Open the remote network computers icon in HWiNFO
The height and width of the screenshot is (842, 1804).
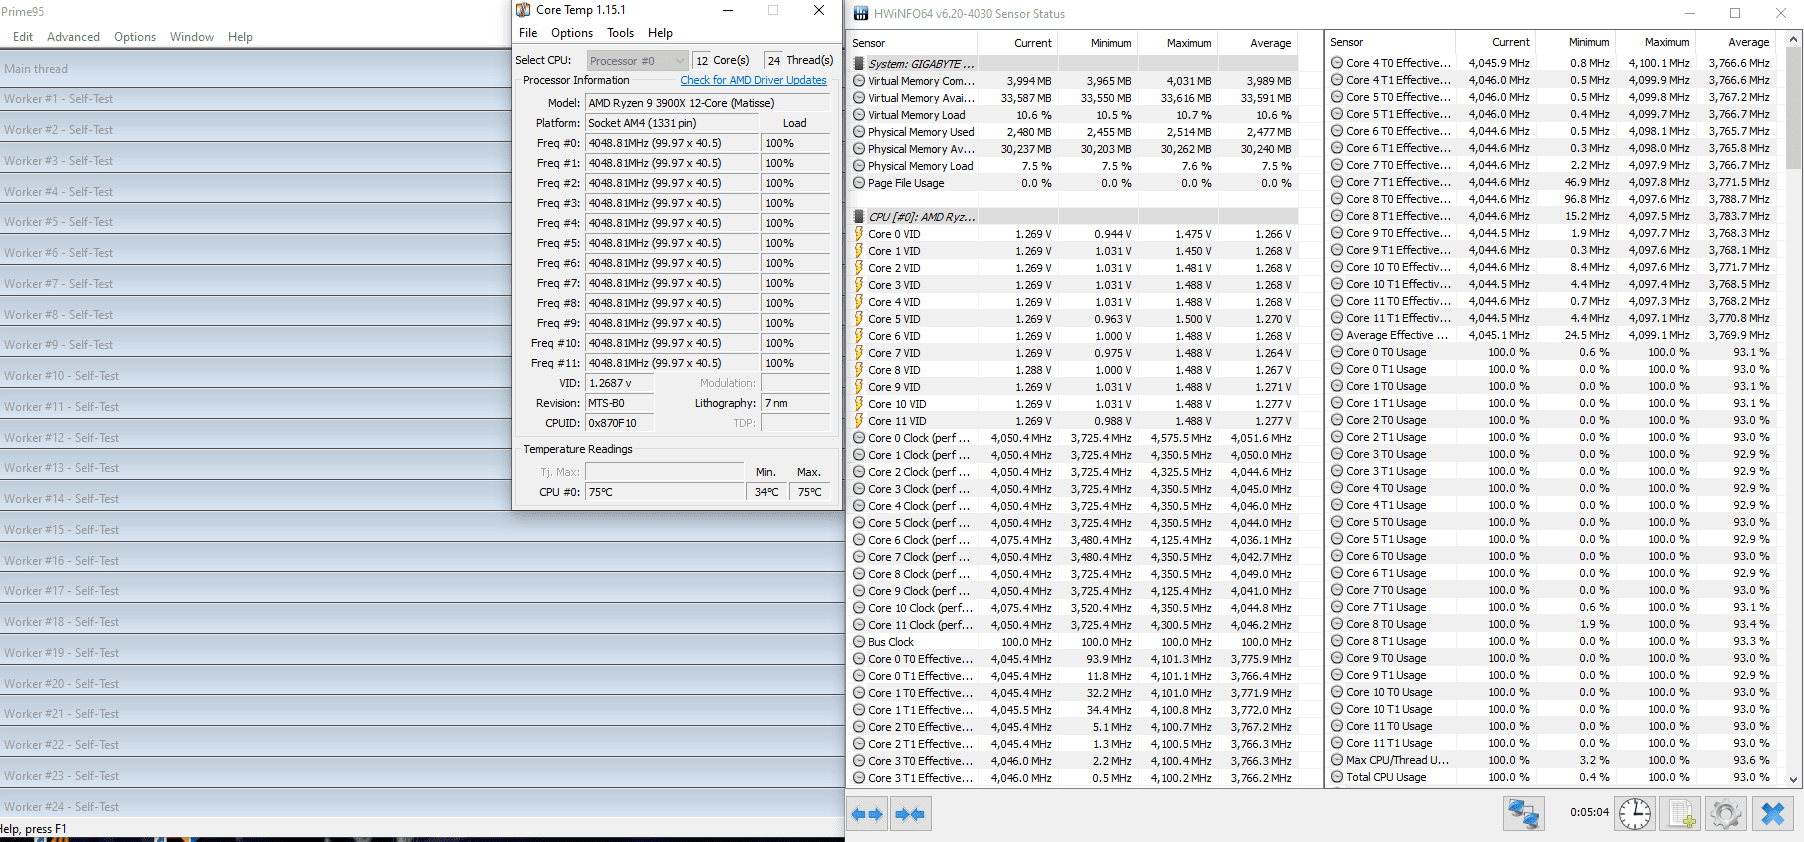pos(1524,814)
